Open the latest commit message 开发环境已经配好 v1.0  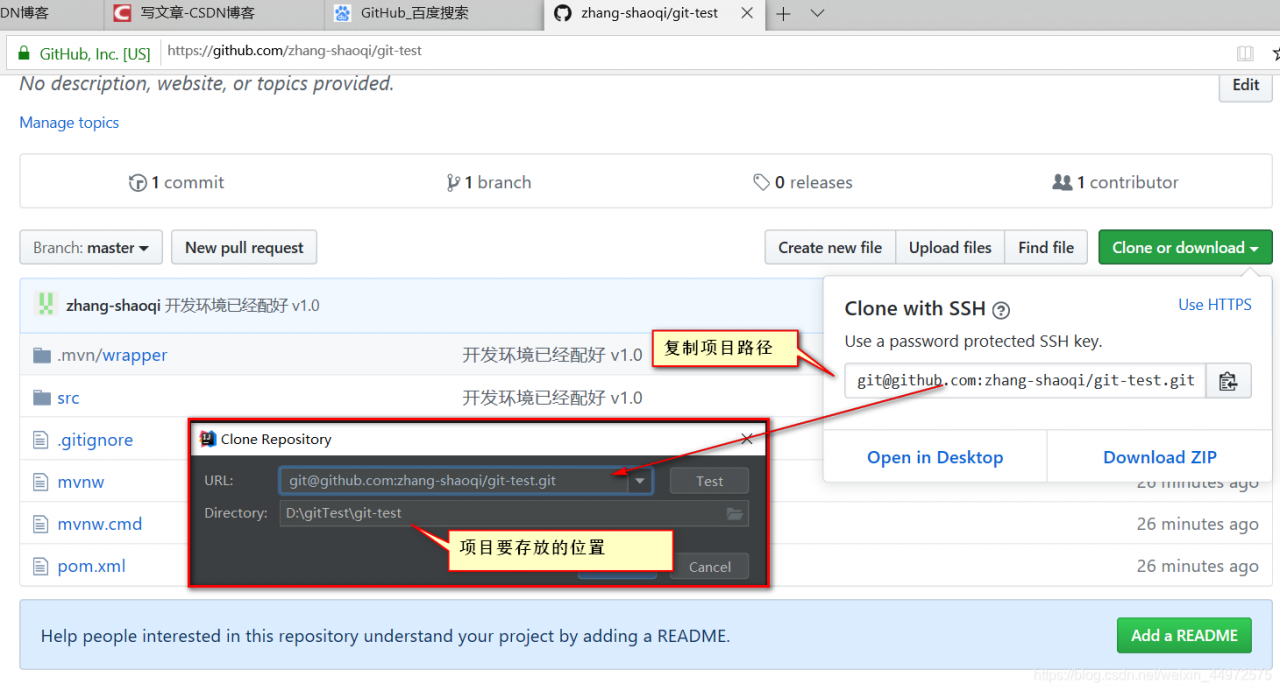tap(242, 305)
